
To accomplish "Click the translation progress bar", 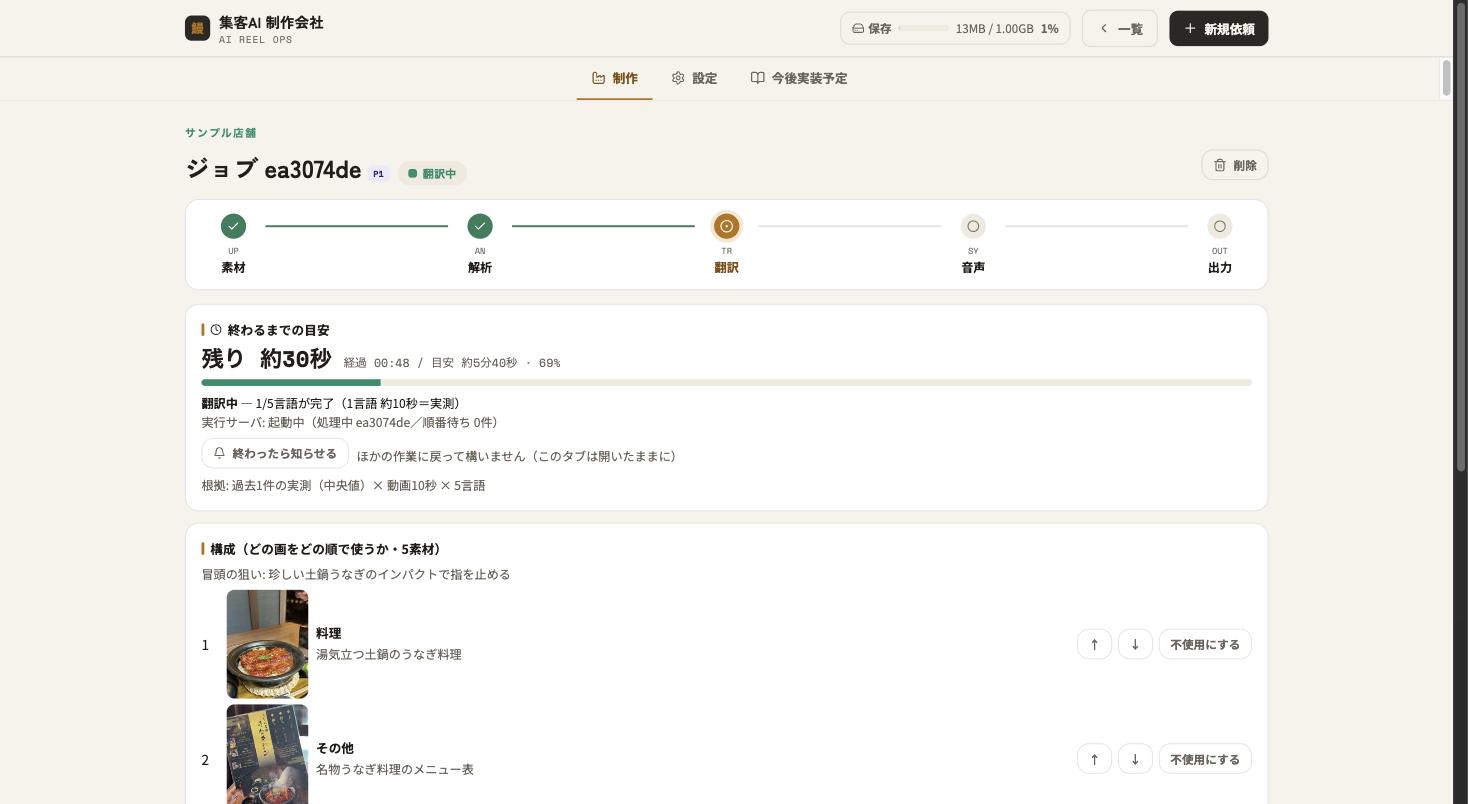I will tap(727, 382).
